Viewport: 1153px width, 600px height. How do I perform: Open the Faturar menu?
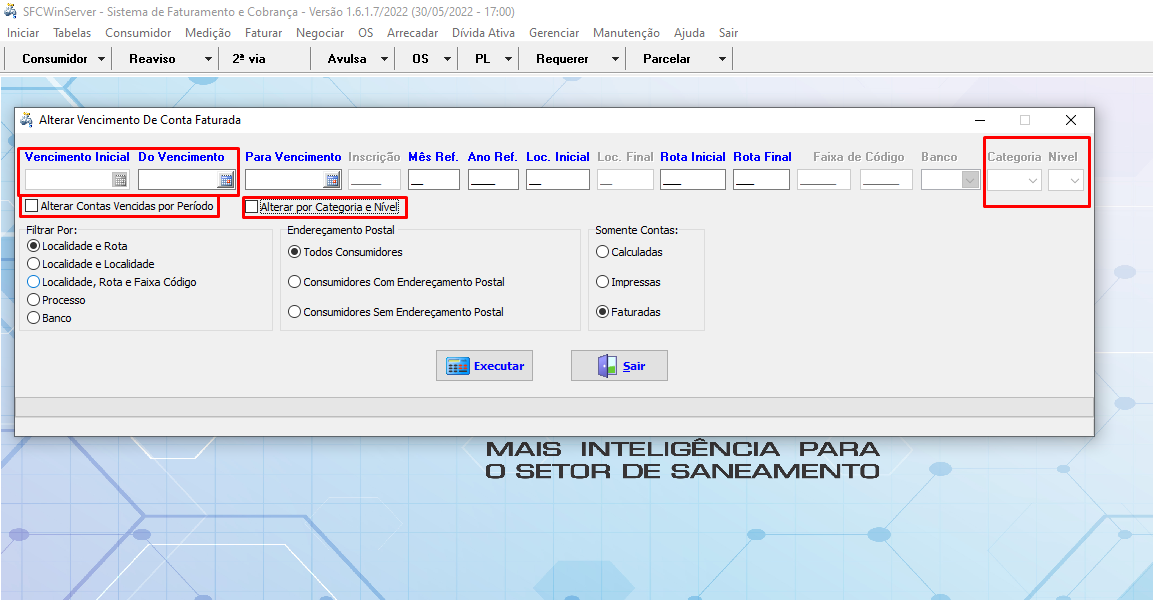[x=263, y=33]
